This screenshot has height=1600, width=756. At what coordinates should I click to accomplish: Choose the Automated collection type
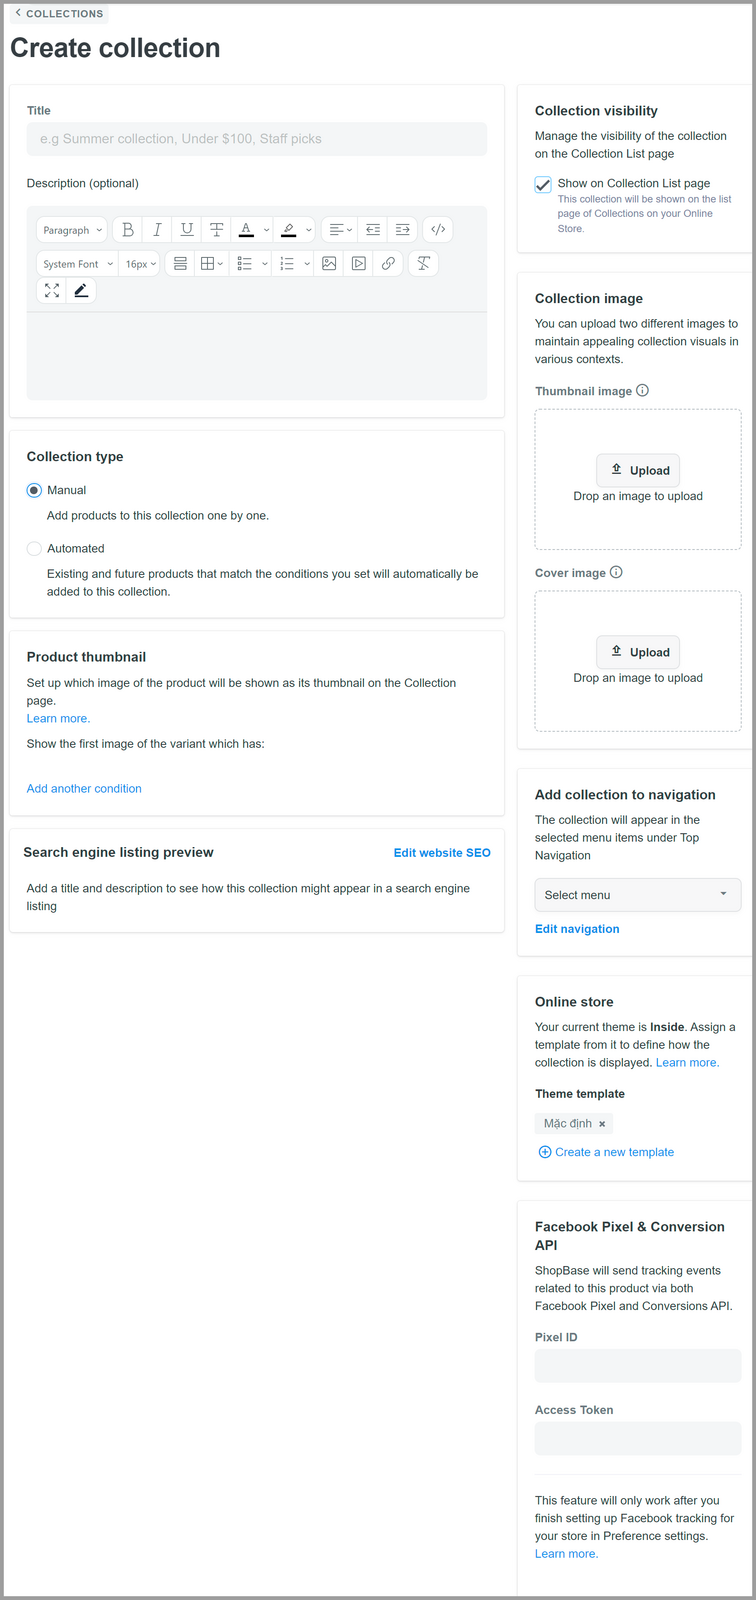(x=35, y=549)
